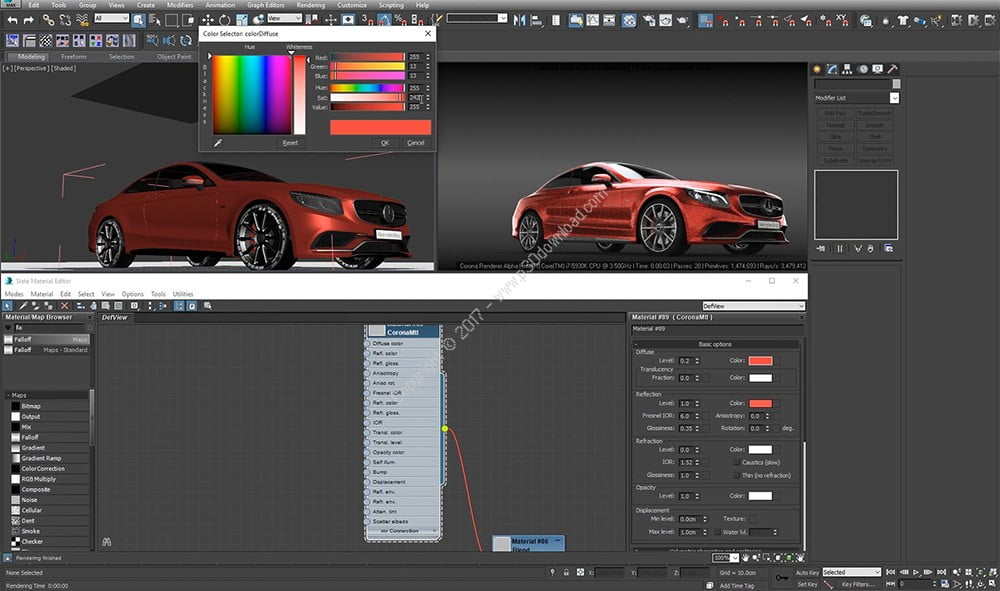Switch to the Freeform ribbon tab

(74, 57)
